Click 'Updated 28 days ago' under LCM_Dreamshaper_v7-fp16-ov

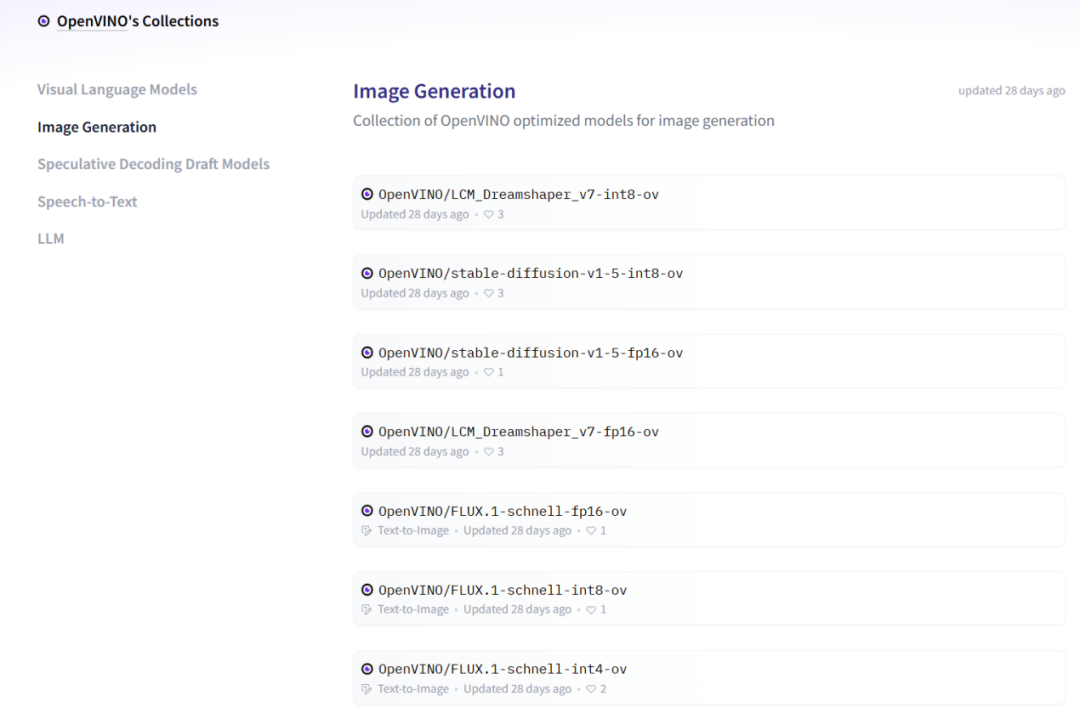click(x=415, y=452)
